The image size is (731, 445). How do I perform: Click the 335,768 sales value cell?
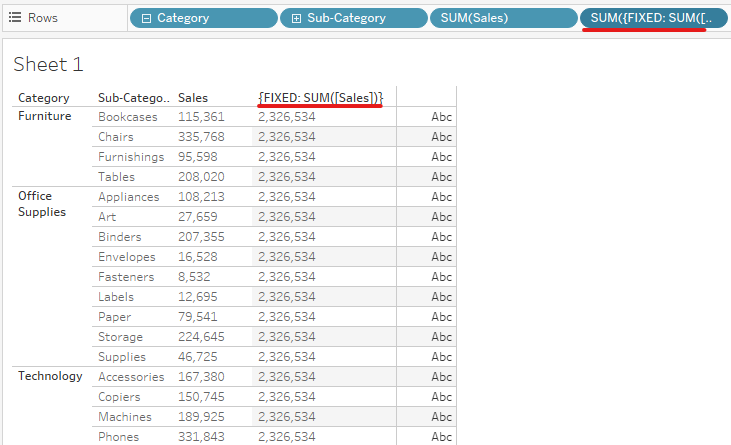point(201,137)
